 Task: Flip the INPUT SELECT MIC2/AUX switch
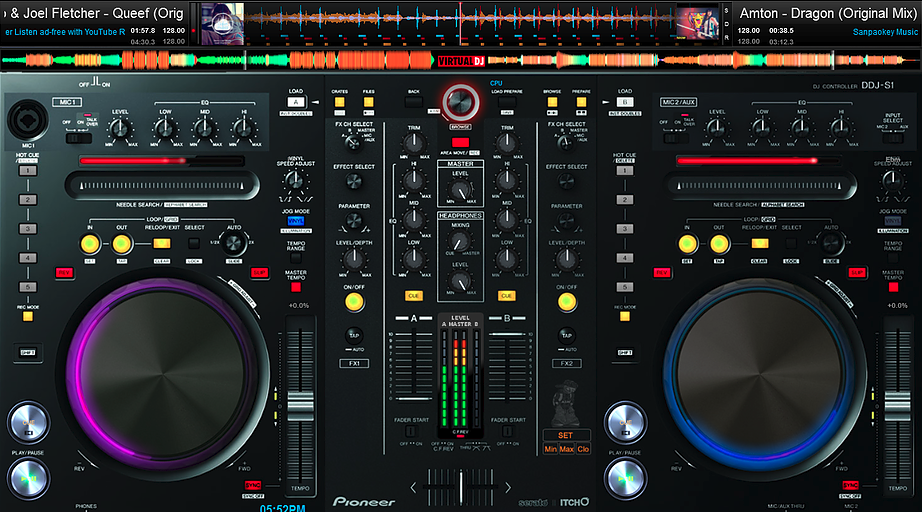click(893, 138)
